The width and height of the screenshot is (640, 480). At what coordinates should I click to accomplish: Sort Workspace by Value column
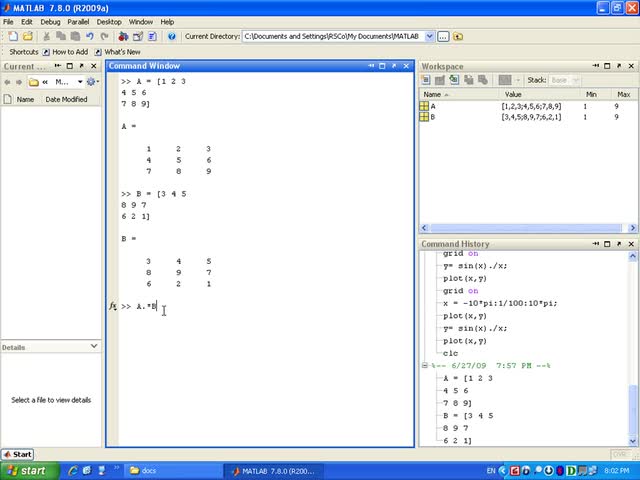click(x=513, y=94)
